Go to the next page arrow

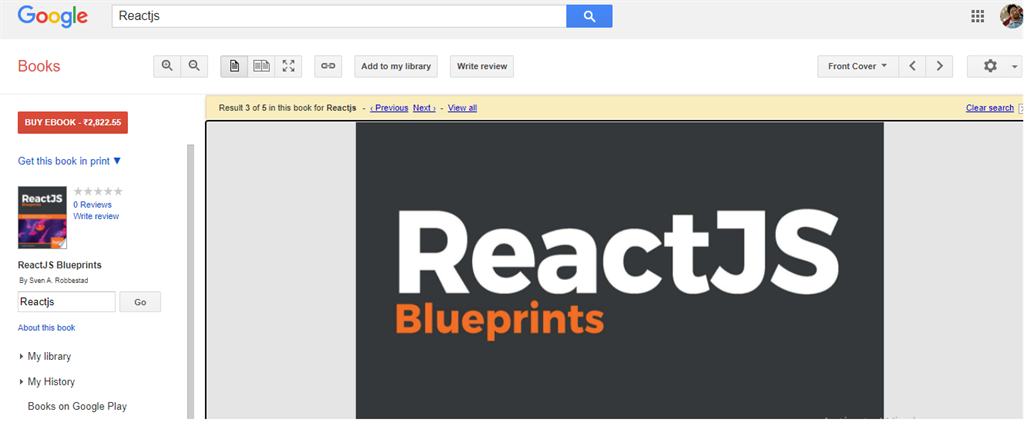(x=939, y=66)
